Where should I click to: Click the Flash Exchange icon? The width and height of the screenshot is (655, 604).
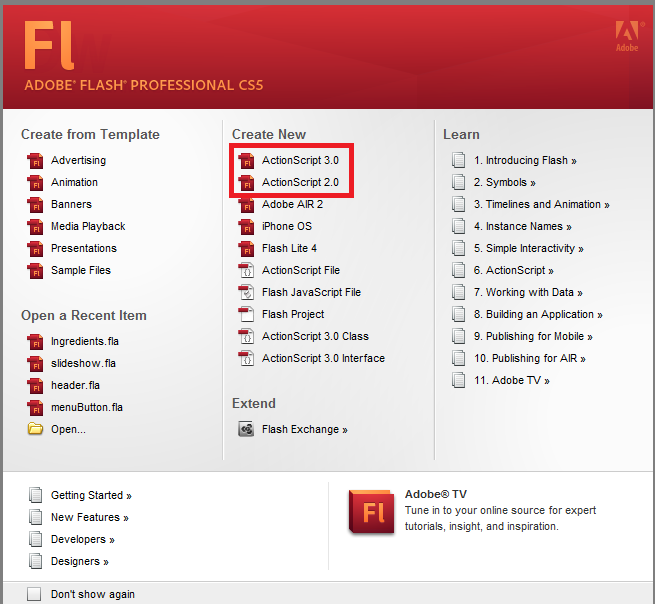(246, 429)
